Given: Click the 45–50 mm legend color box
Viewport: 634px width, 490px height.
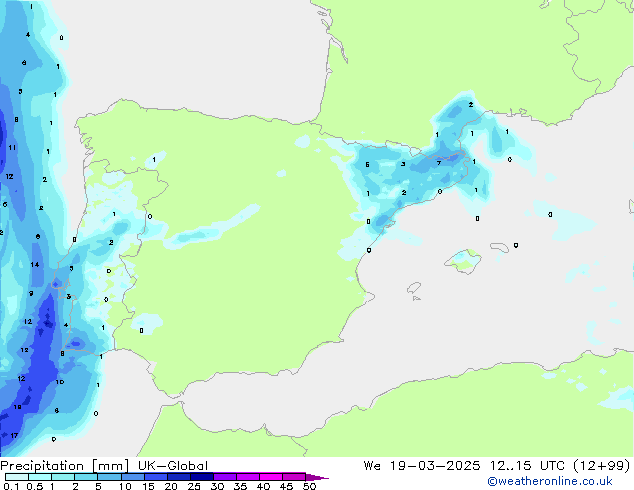Looking at the screenshot, I should (294, 477).
